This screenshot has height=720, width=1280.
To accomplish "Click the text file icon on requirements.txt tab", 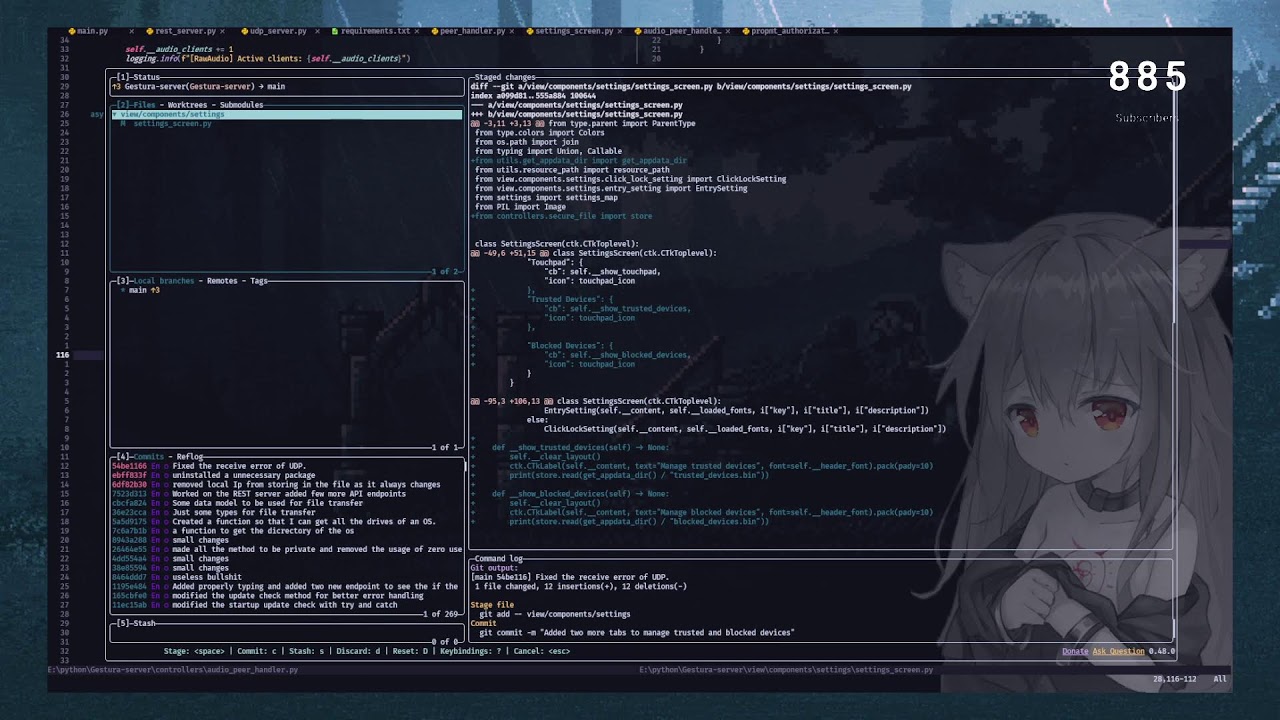I will [335, 31].
